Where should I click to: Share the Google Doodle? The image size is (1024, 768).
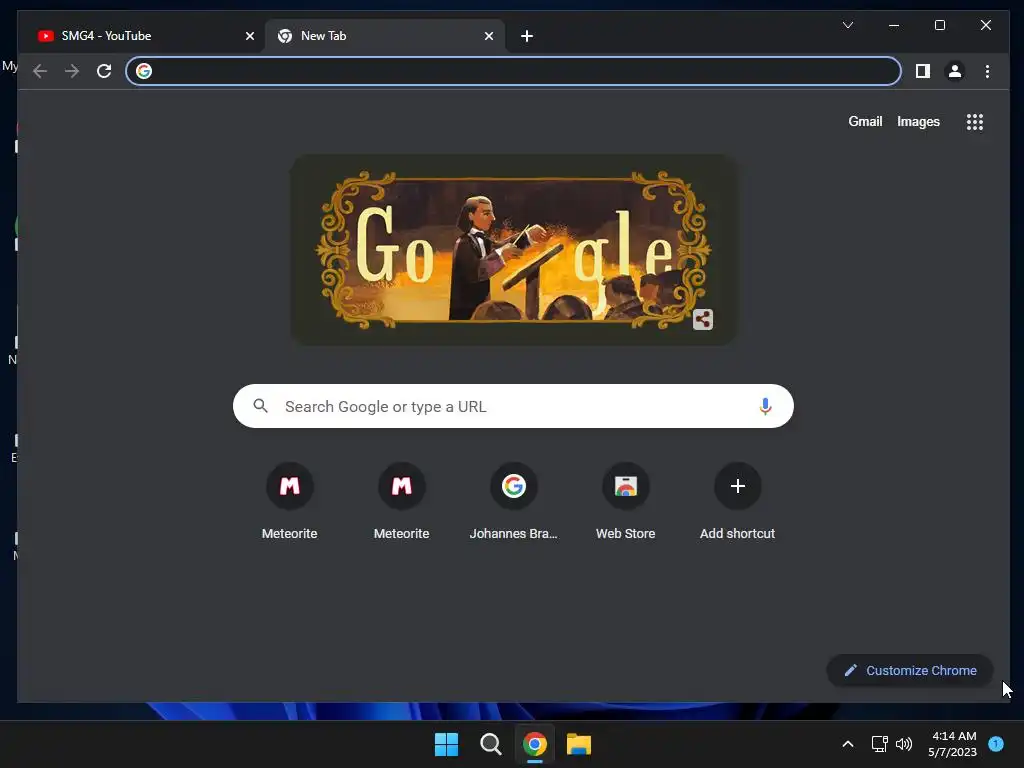pos(703,319)
